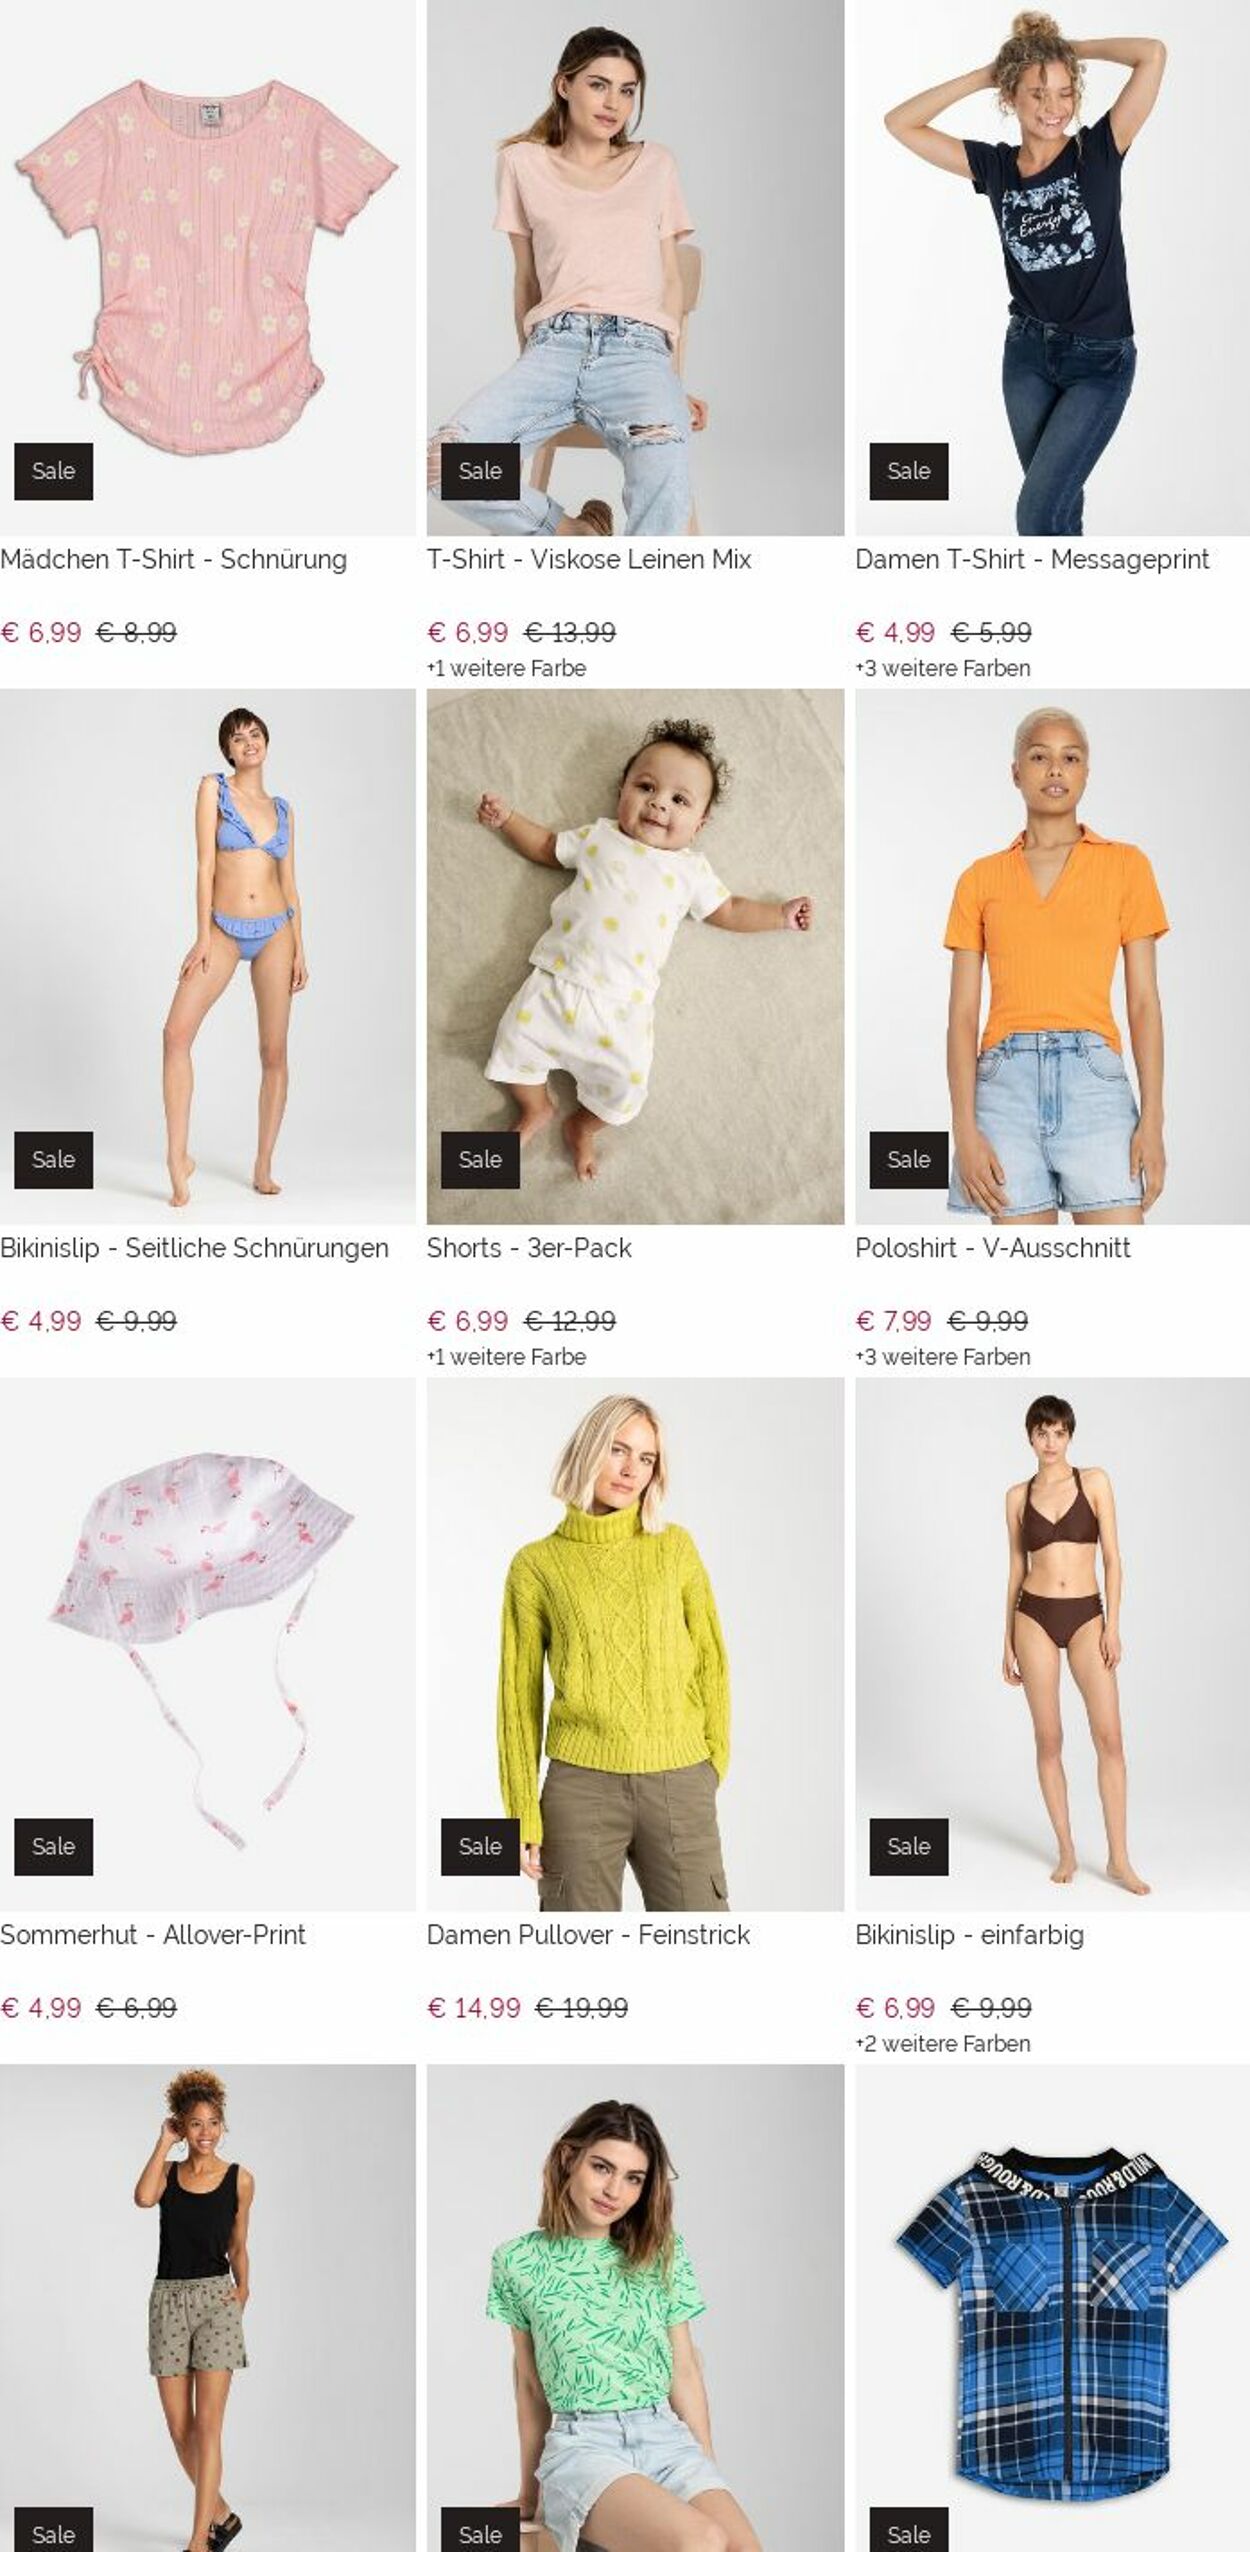Open the Viskose Leinen Mix T-Shirt photo
The width and height of the screenshot is (1250, 2552).
click(635, 268)
